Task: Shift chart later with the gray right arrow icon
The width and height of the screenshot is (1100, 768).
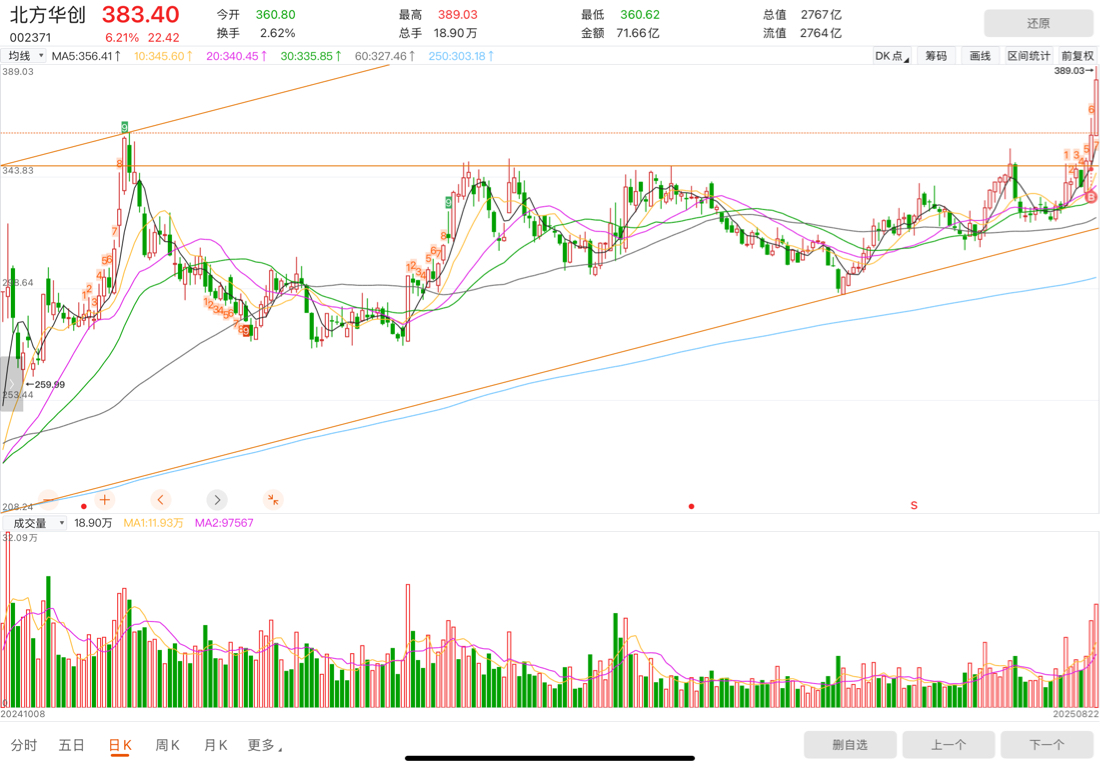Action: point(217,499)
